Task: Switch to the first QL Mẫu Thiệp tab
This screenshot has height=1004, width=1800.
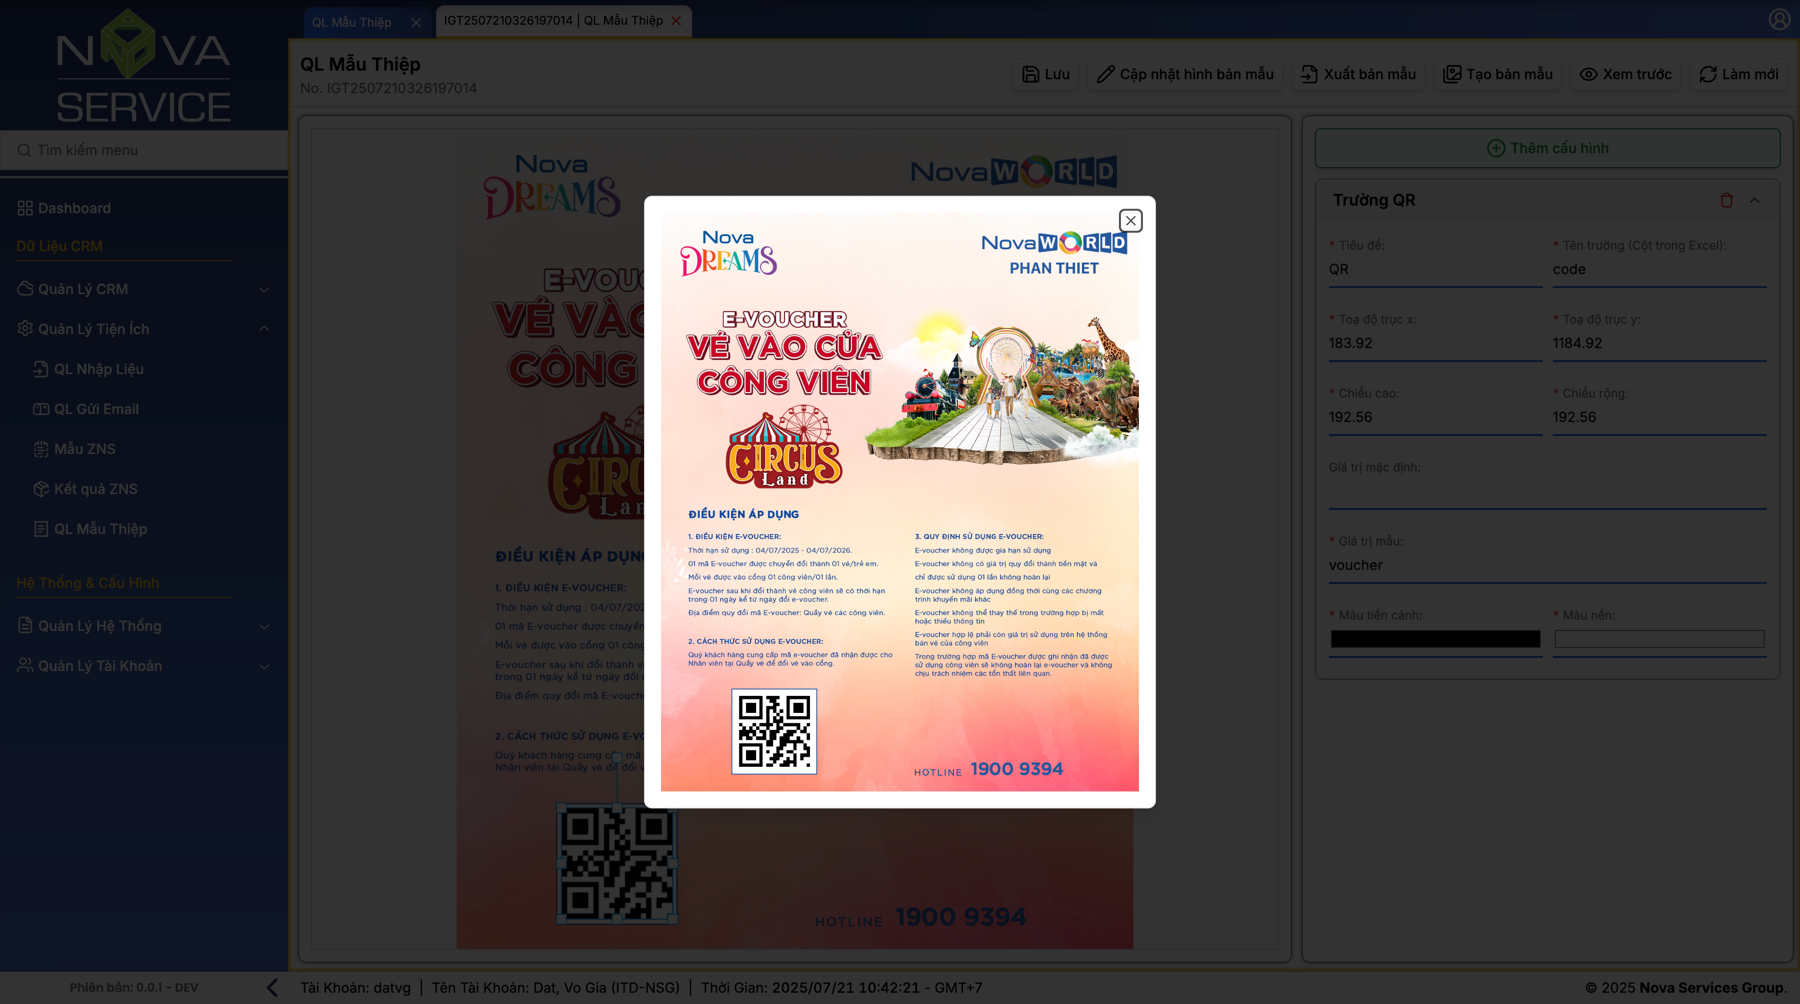Action: [x=352, y=22]
